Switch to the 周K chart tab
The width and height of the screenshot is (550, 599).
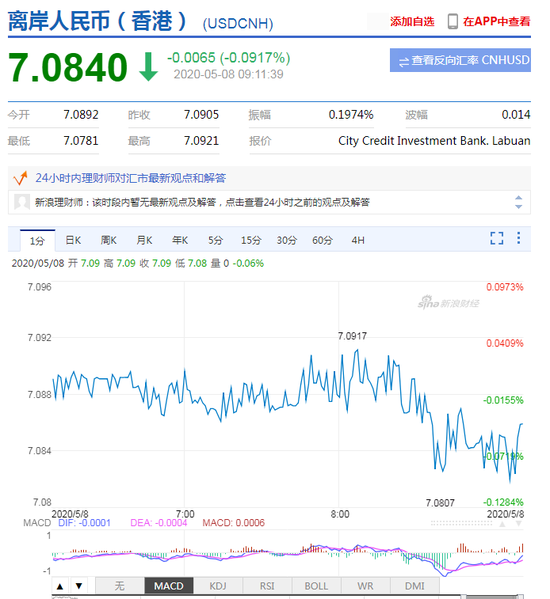108,240
